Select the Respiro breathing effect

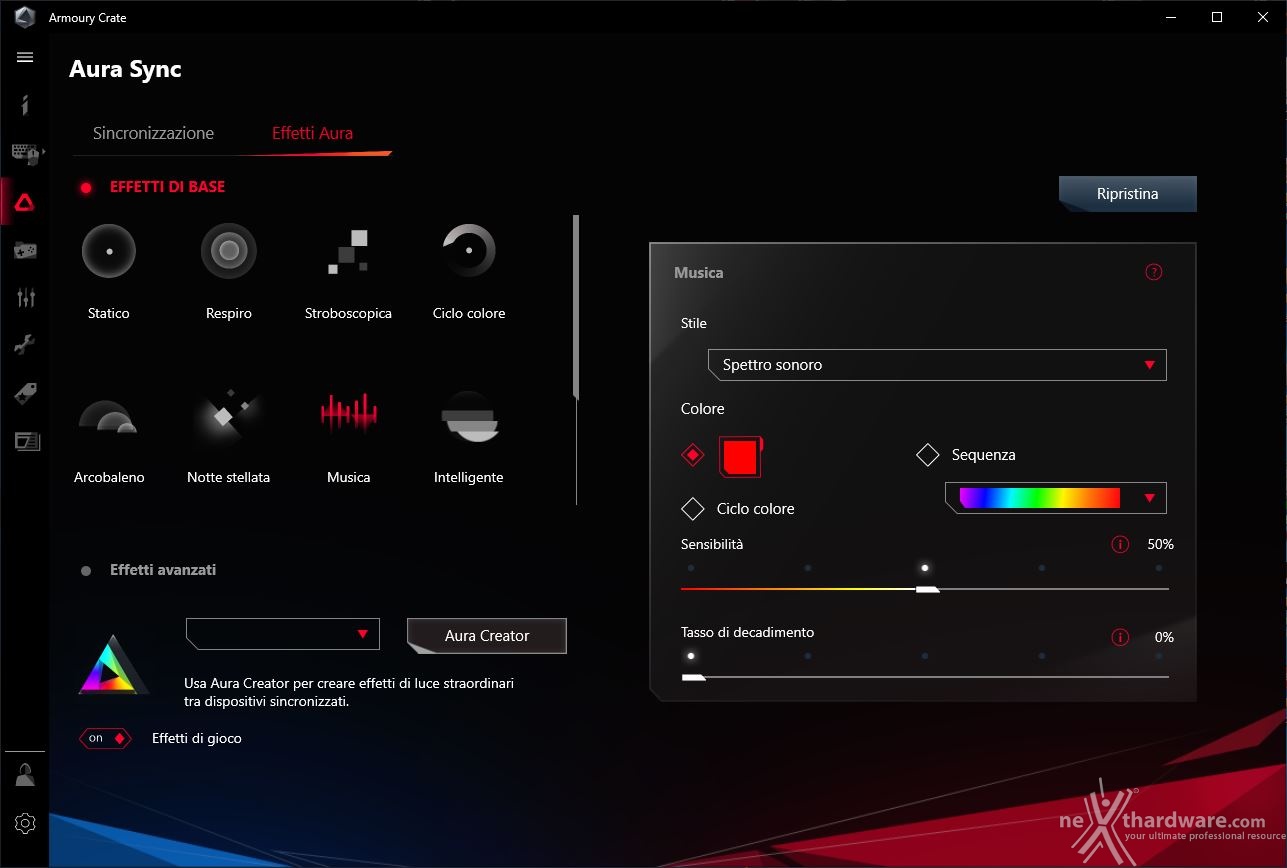[x=229, y=250]
